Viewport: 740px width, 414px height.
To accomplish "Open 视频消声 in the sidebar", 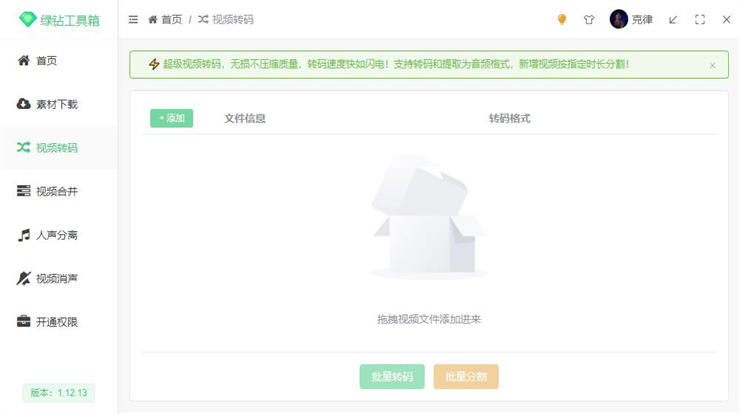I will (59, 278).
